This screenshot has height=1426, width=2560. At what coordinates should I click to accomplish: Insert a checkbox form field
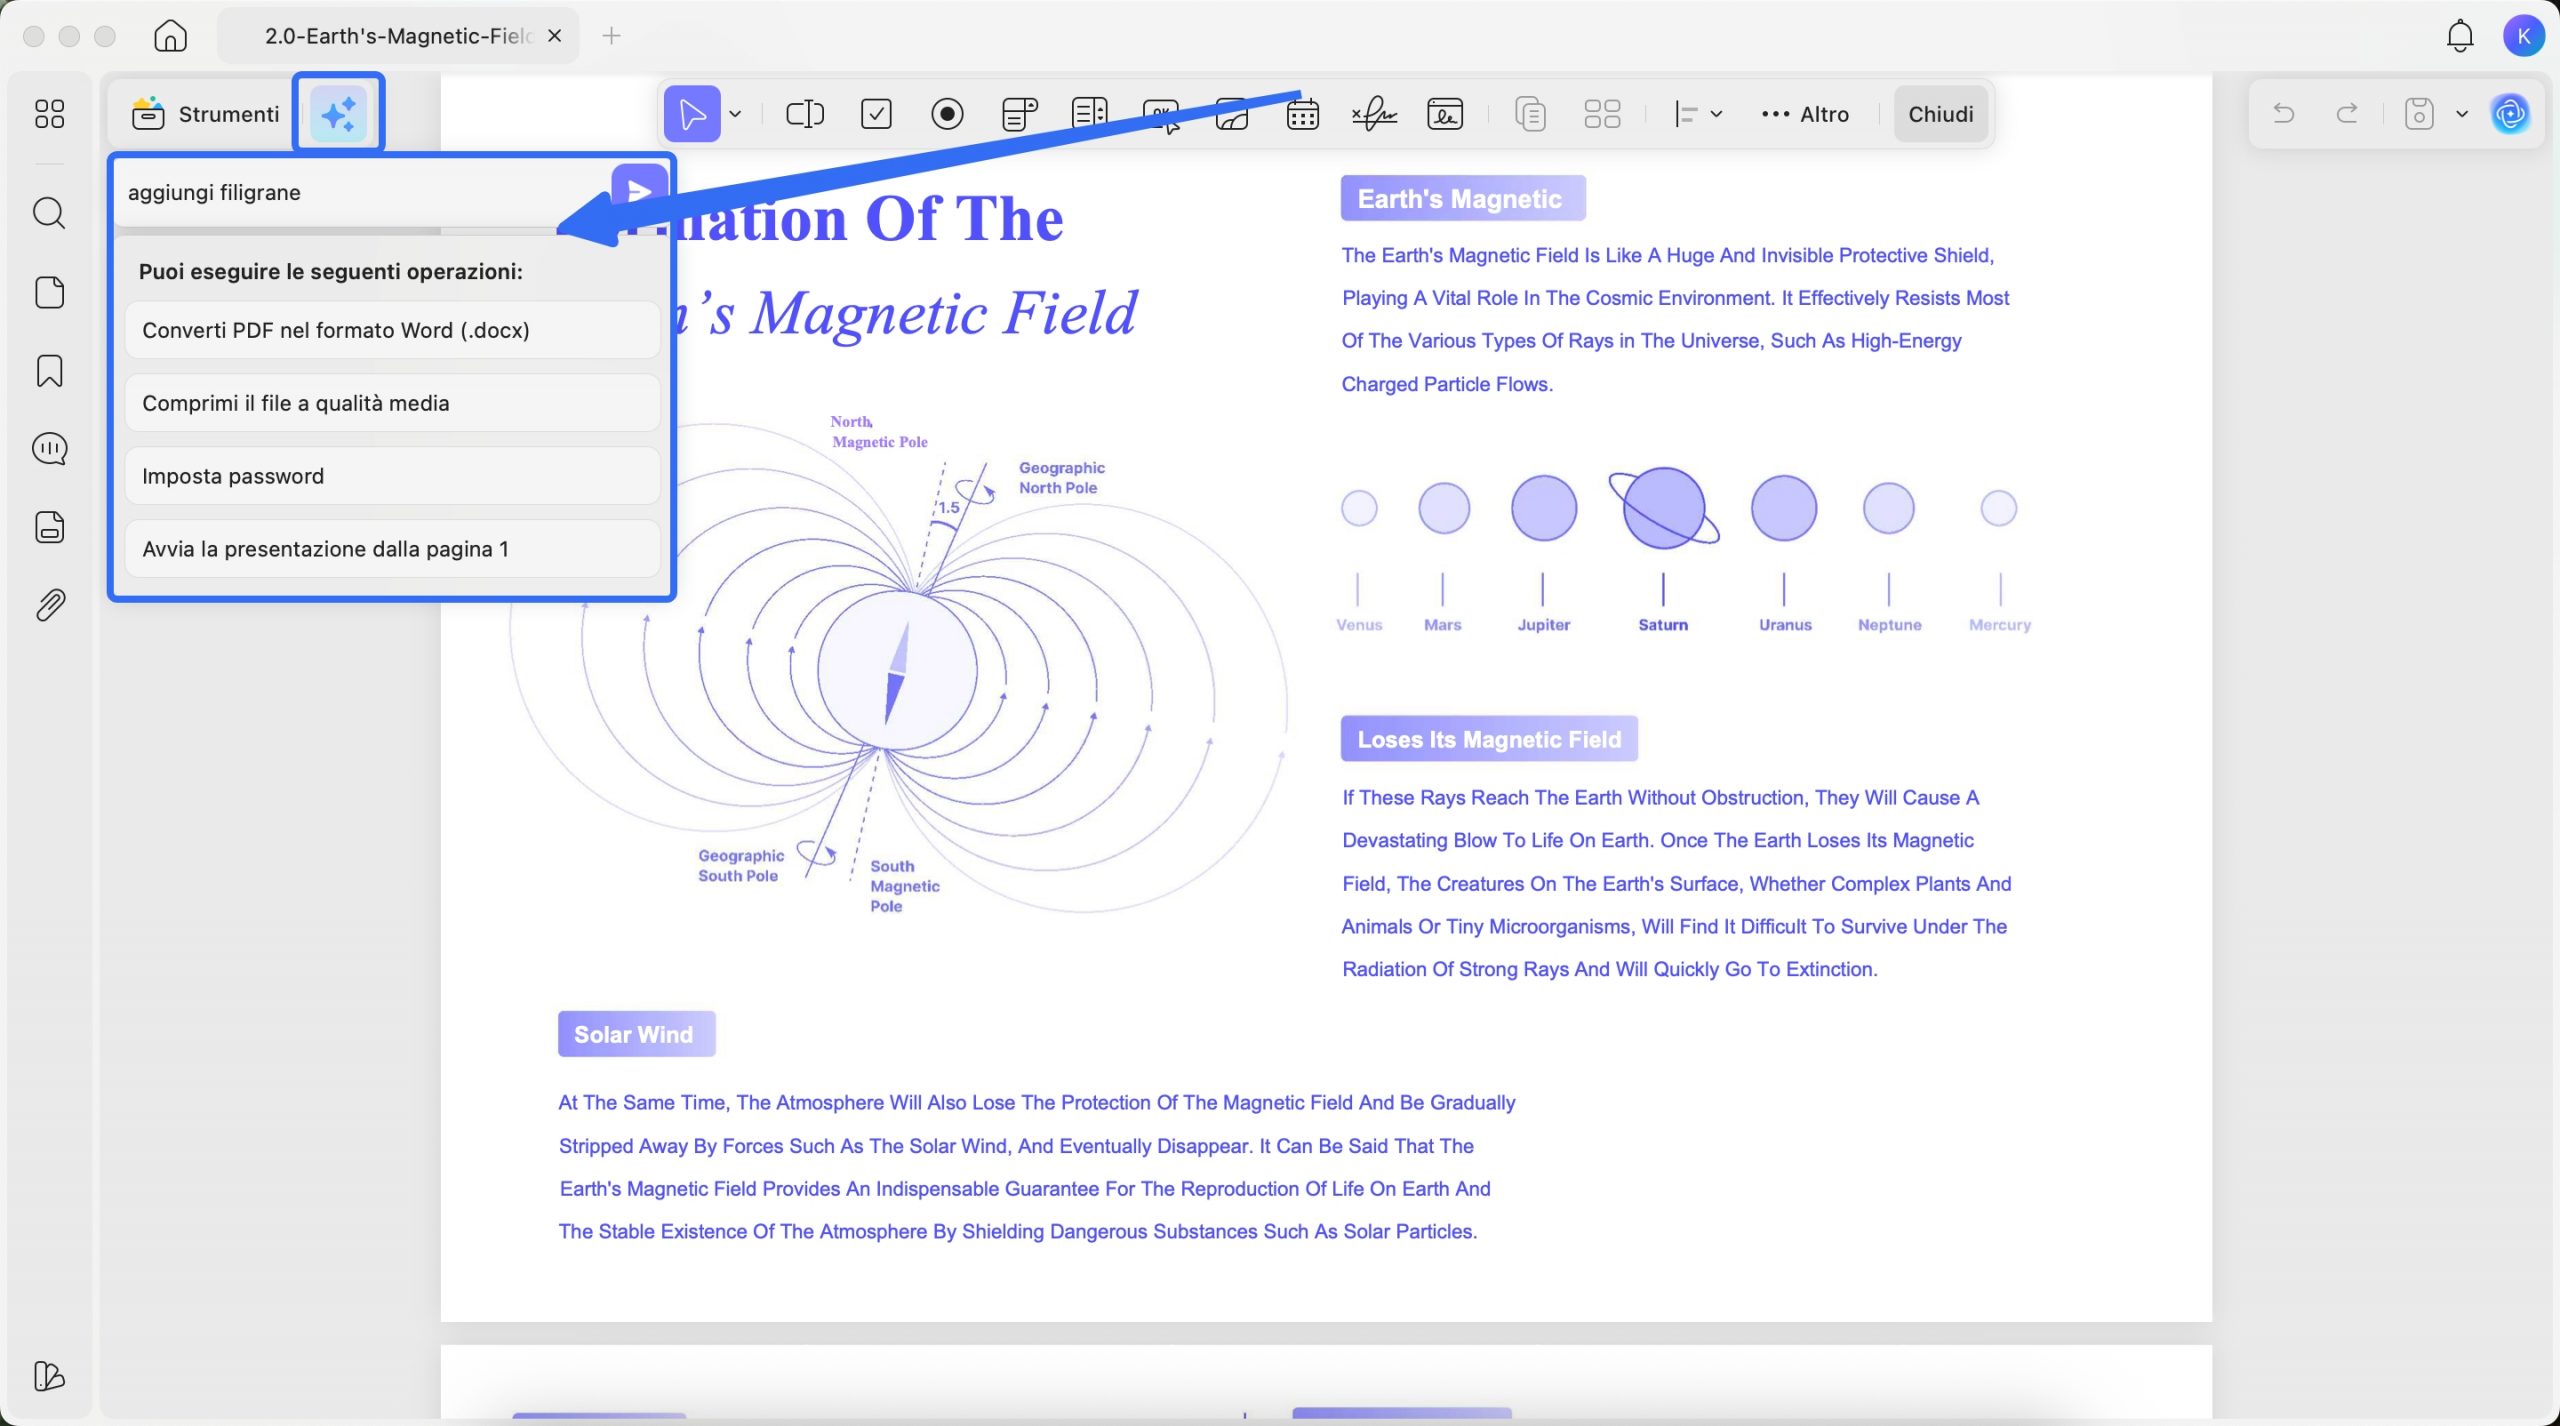876,113
